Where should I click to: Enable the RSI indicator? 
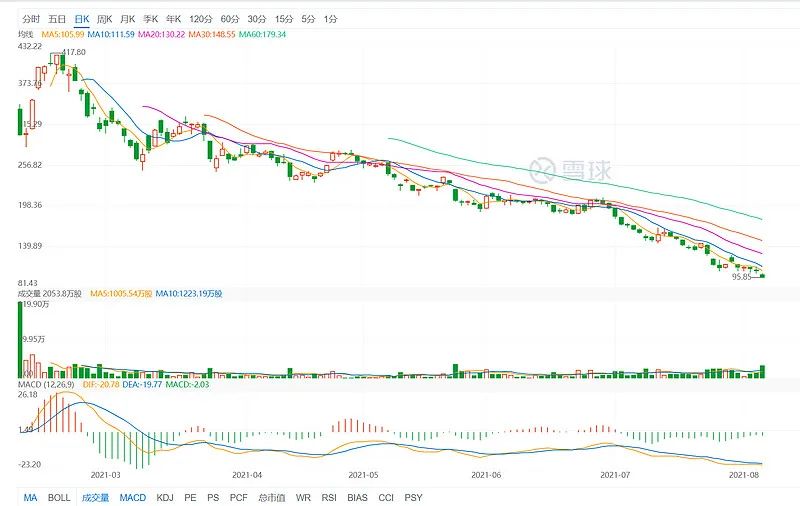pyautogui.click(x=327, y=497)
